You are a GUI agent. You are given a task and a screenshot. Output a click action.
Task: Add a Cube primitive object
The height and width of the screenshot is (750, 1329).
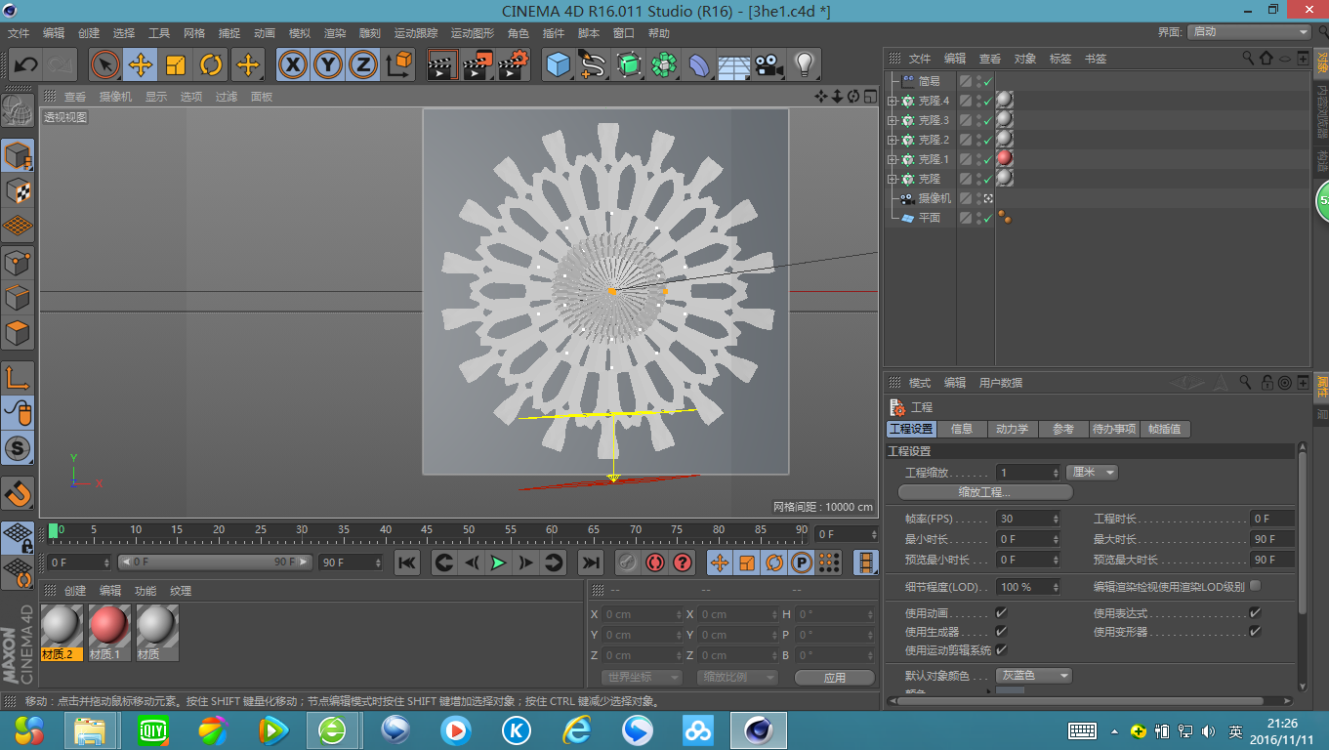(558, 66)
